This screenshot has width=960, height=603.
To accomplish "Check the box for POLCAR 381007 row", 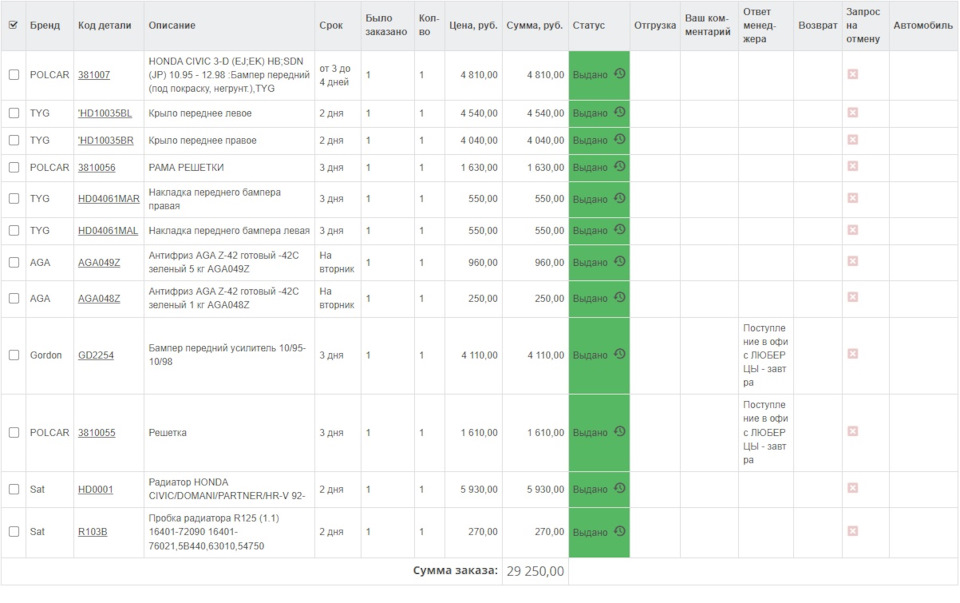I will point(13,75).
